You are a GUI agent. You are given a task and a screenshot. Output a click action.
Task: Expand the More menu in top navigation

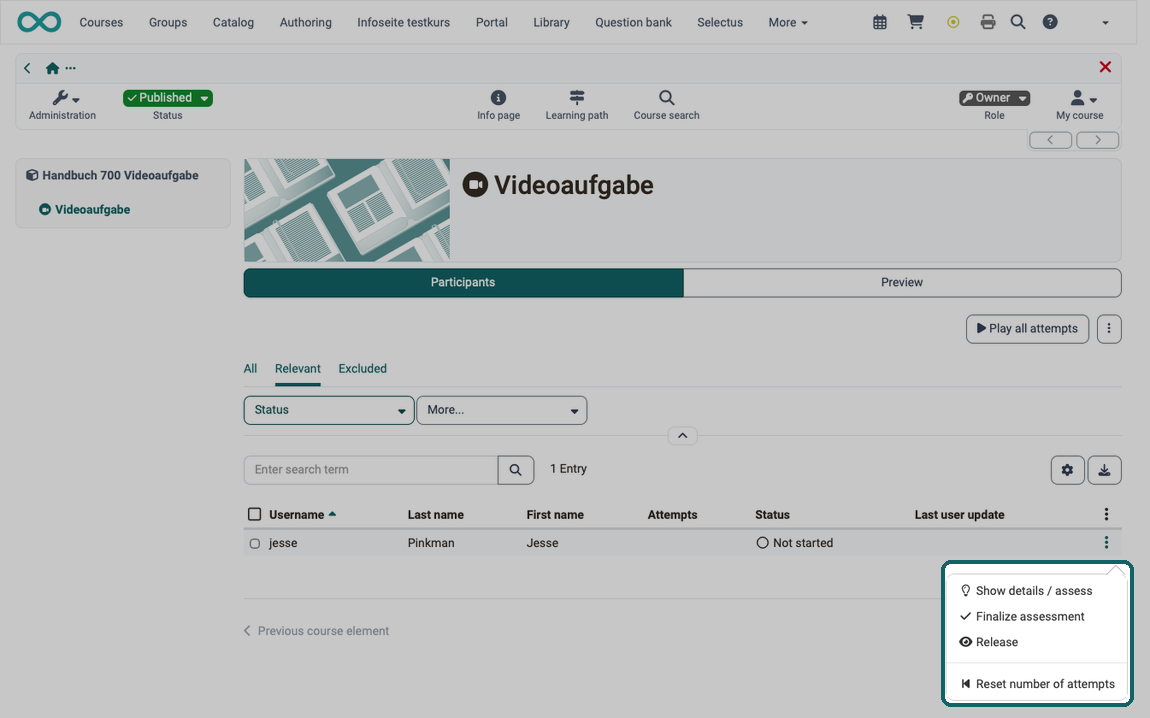click(788, 23)
